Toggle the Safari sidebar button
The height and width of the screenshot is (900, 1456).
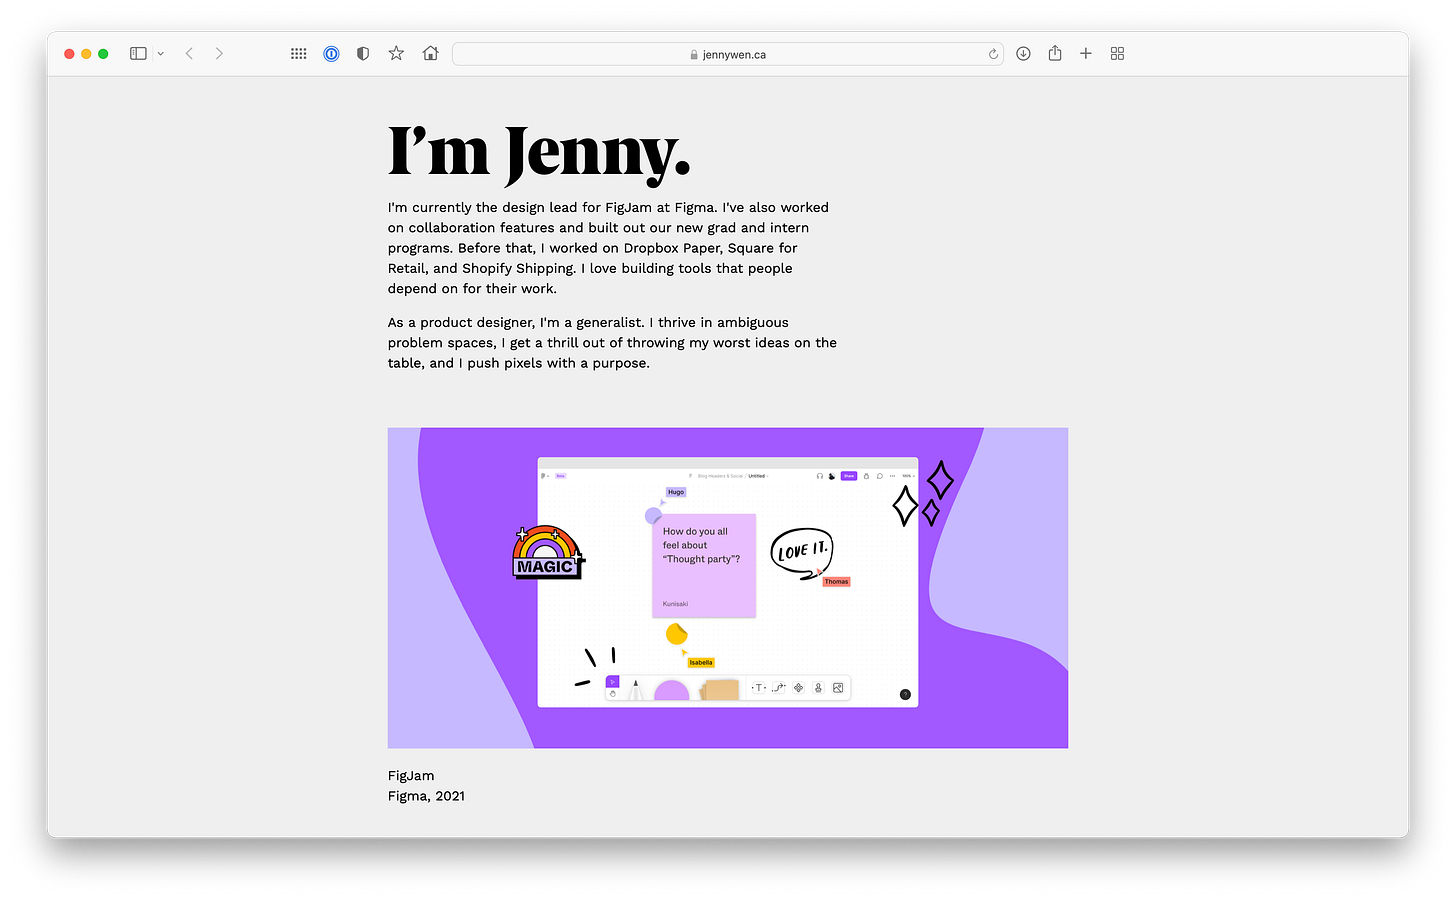(138, 54)
